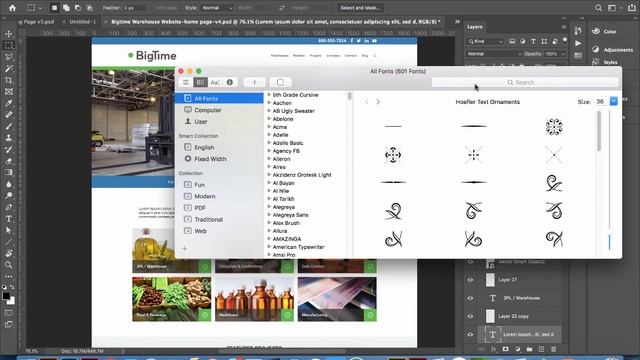Select the Hand tool

pyautogui.click(x=9, y=253)
